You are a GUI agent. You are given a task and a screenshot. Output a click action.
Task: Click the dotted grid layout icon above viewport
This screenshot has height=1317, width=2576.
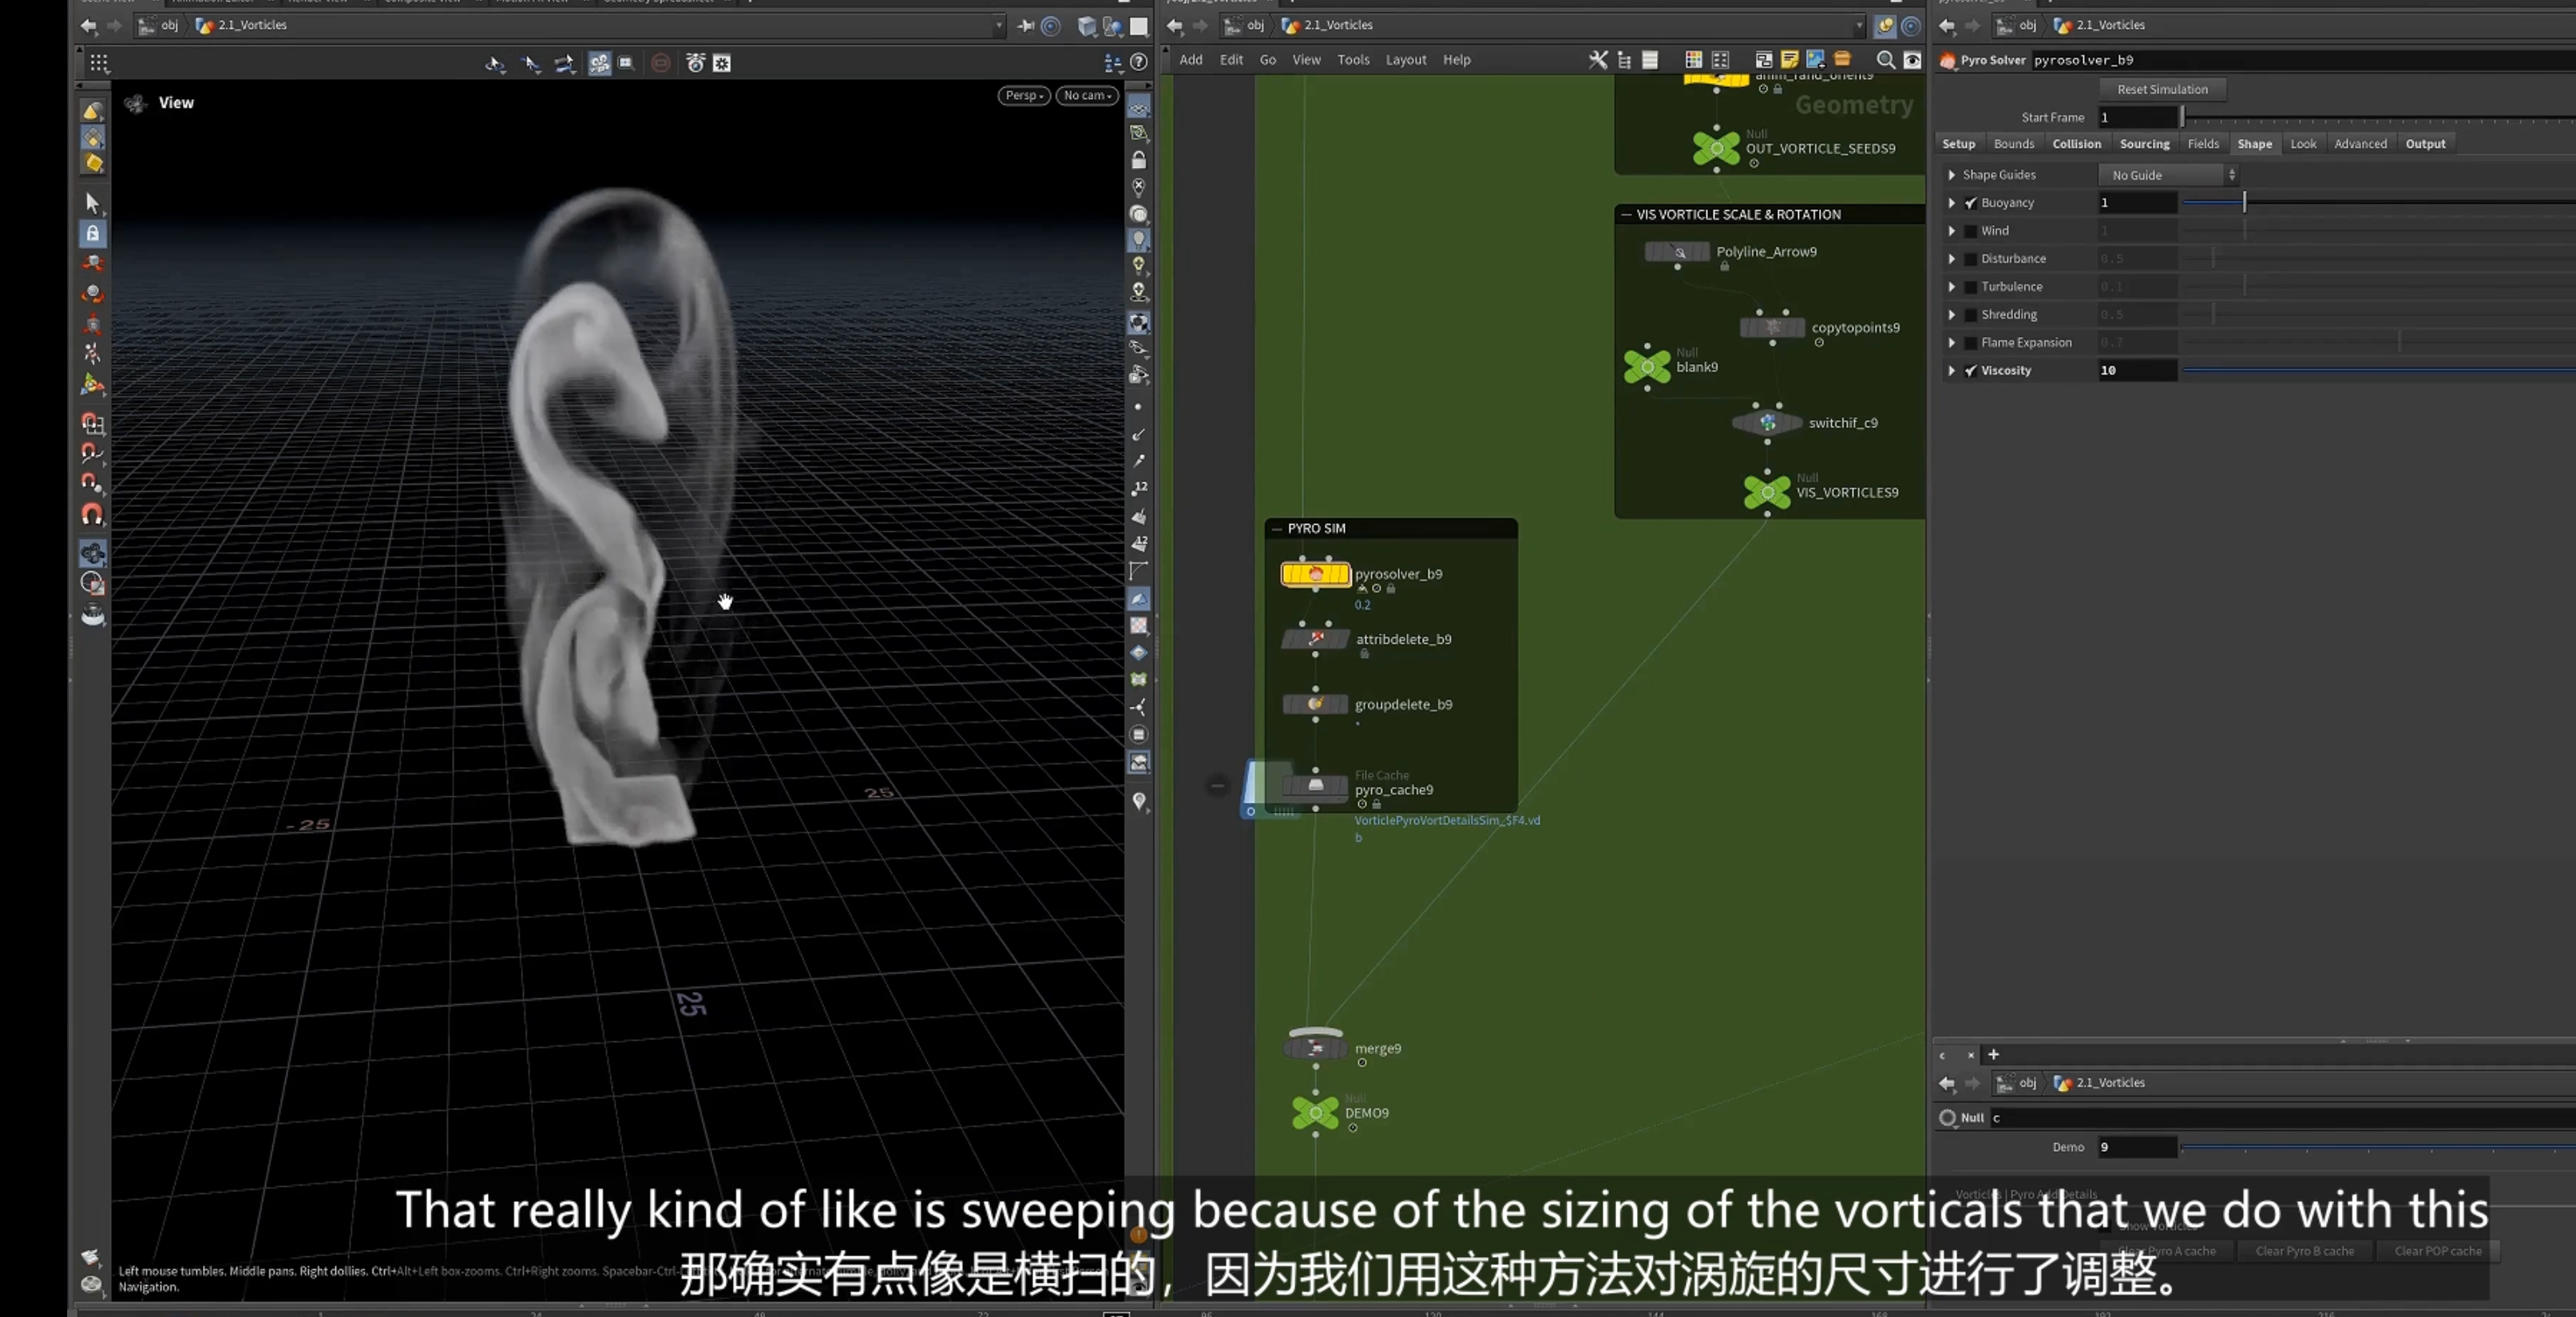coord(99,63)
